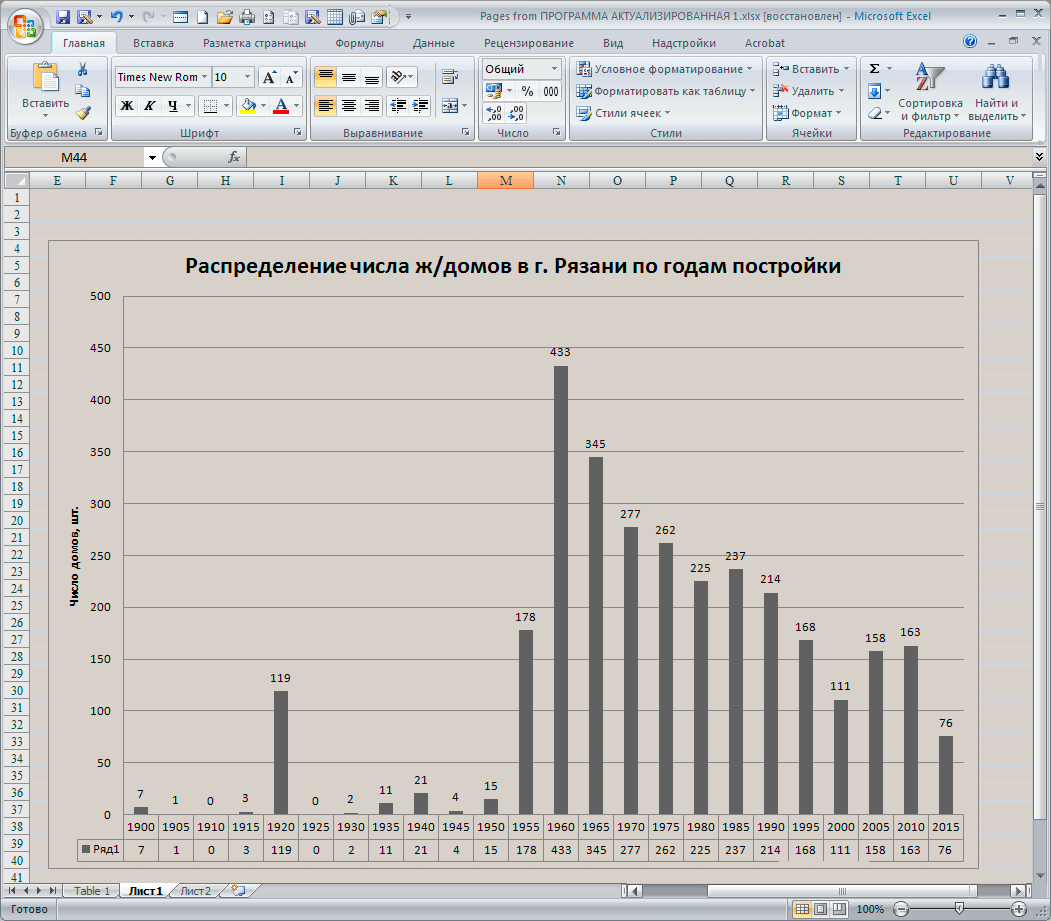Click the Format Painter brush icon

(83, 113)
